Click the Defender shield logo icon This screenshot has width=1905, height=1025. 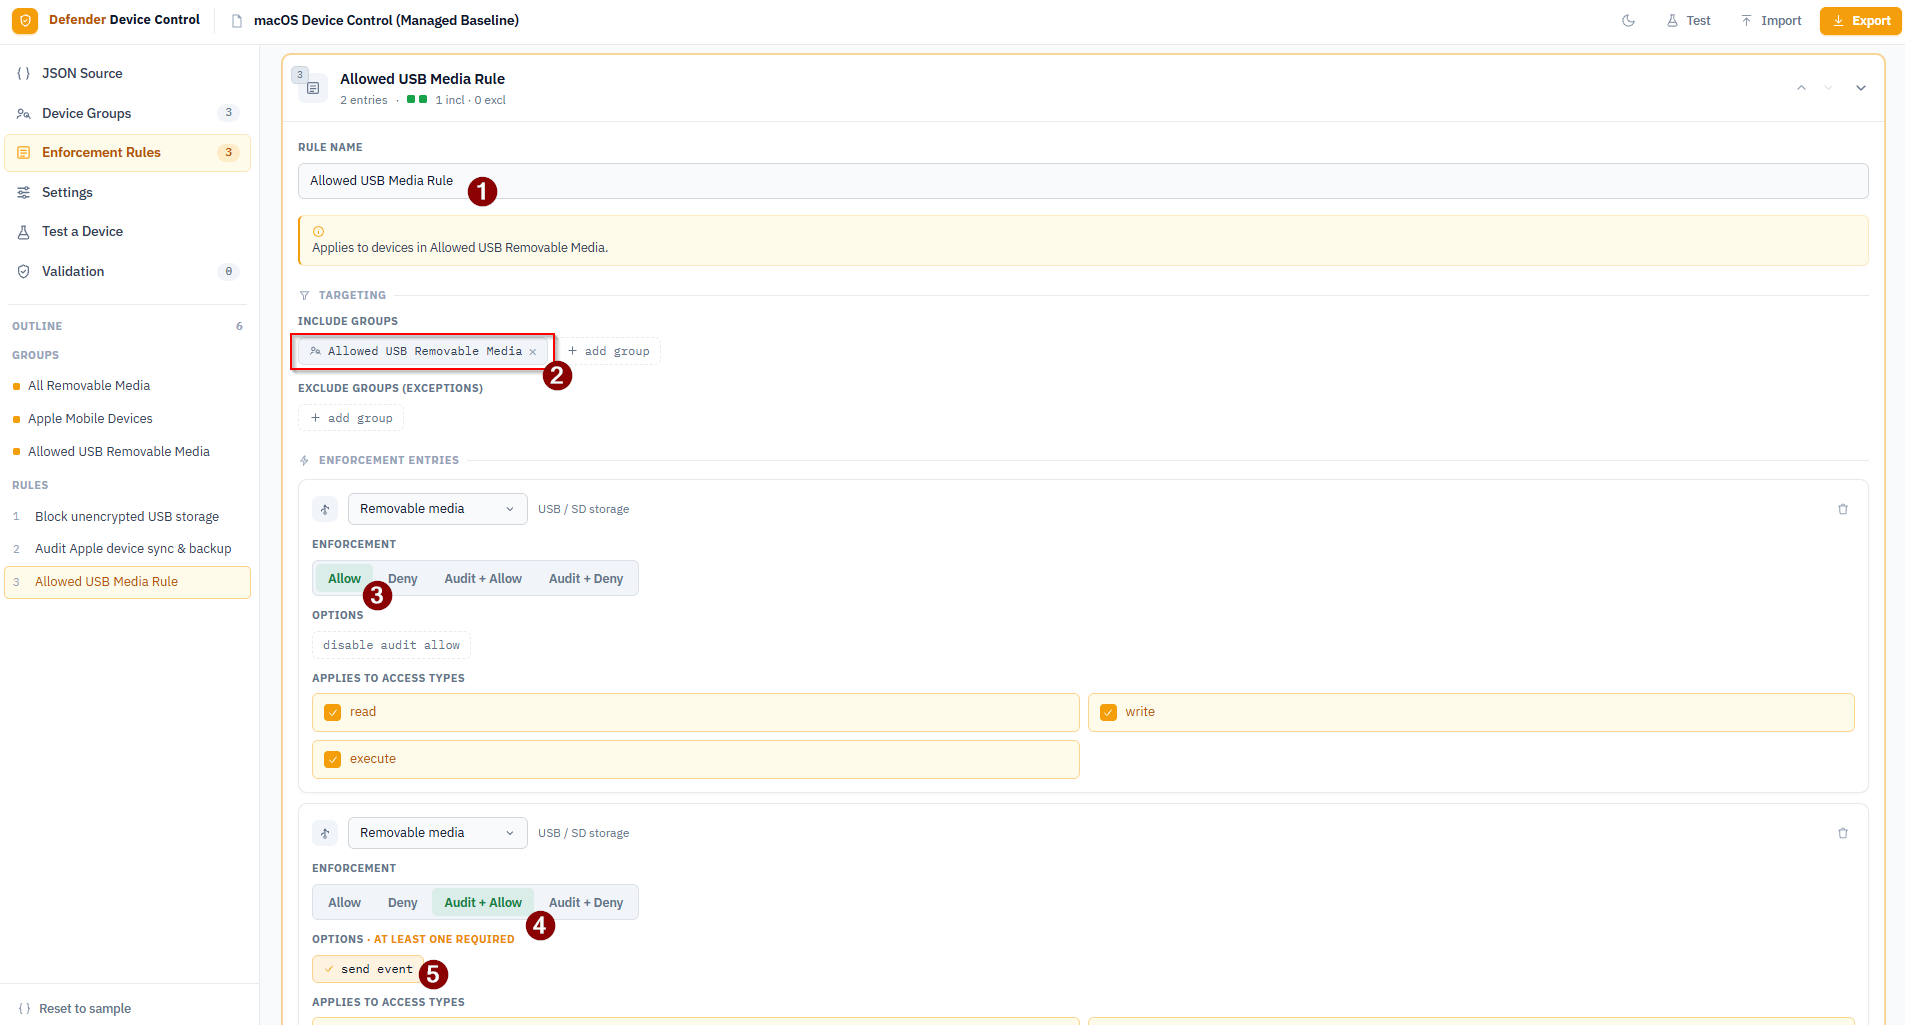pyautogui.click(x=25, y=20)
